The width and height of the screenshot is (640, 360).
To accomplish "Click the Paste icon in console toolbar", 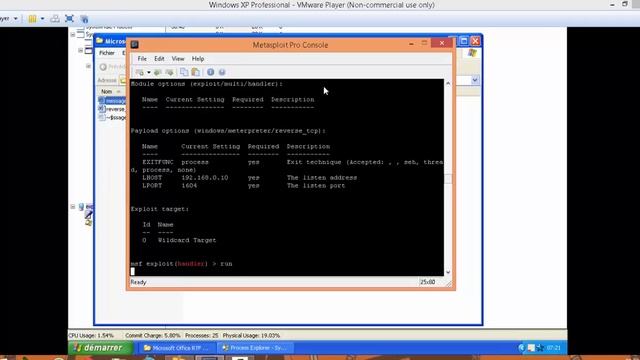I will pyautogui.click(x=196, y=72).
